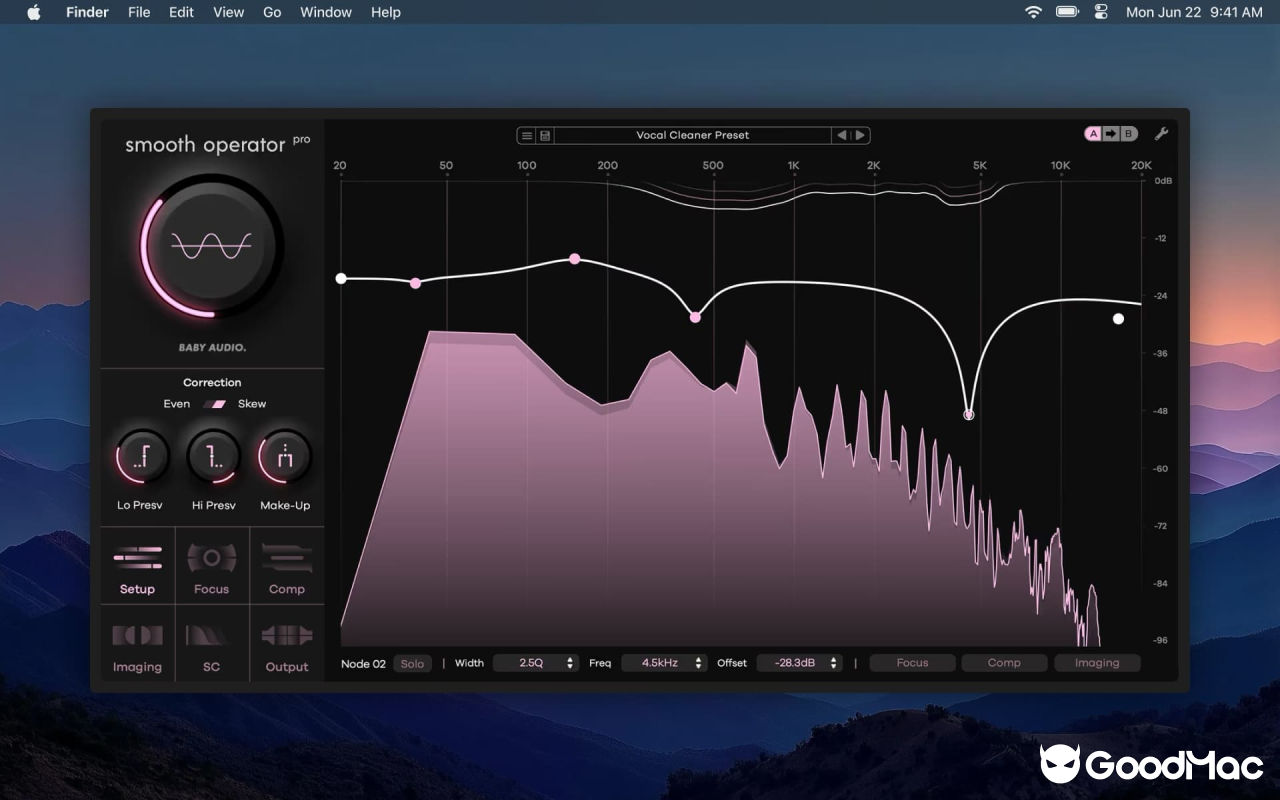Open the wrench settings icon
1280x800 pixels.
(x=1161, y=134)
